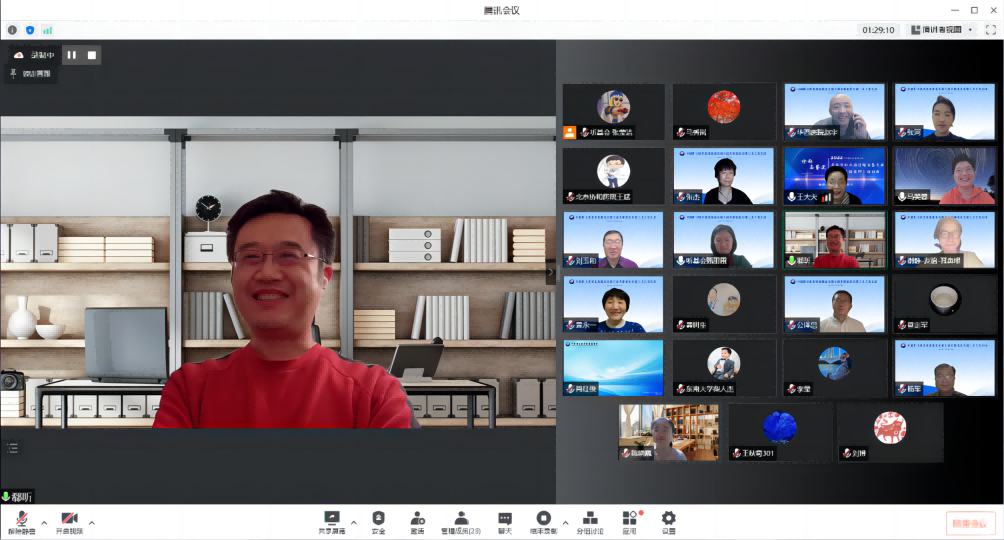The height and width of the screenshot is (540, 1004).
Task: Open the Security shield options
Action: [x=378, y=519]
